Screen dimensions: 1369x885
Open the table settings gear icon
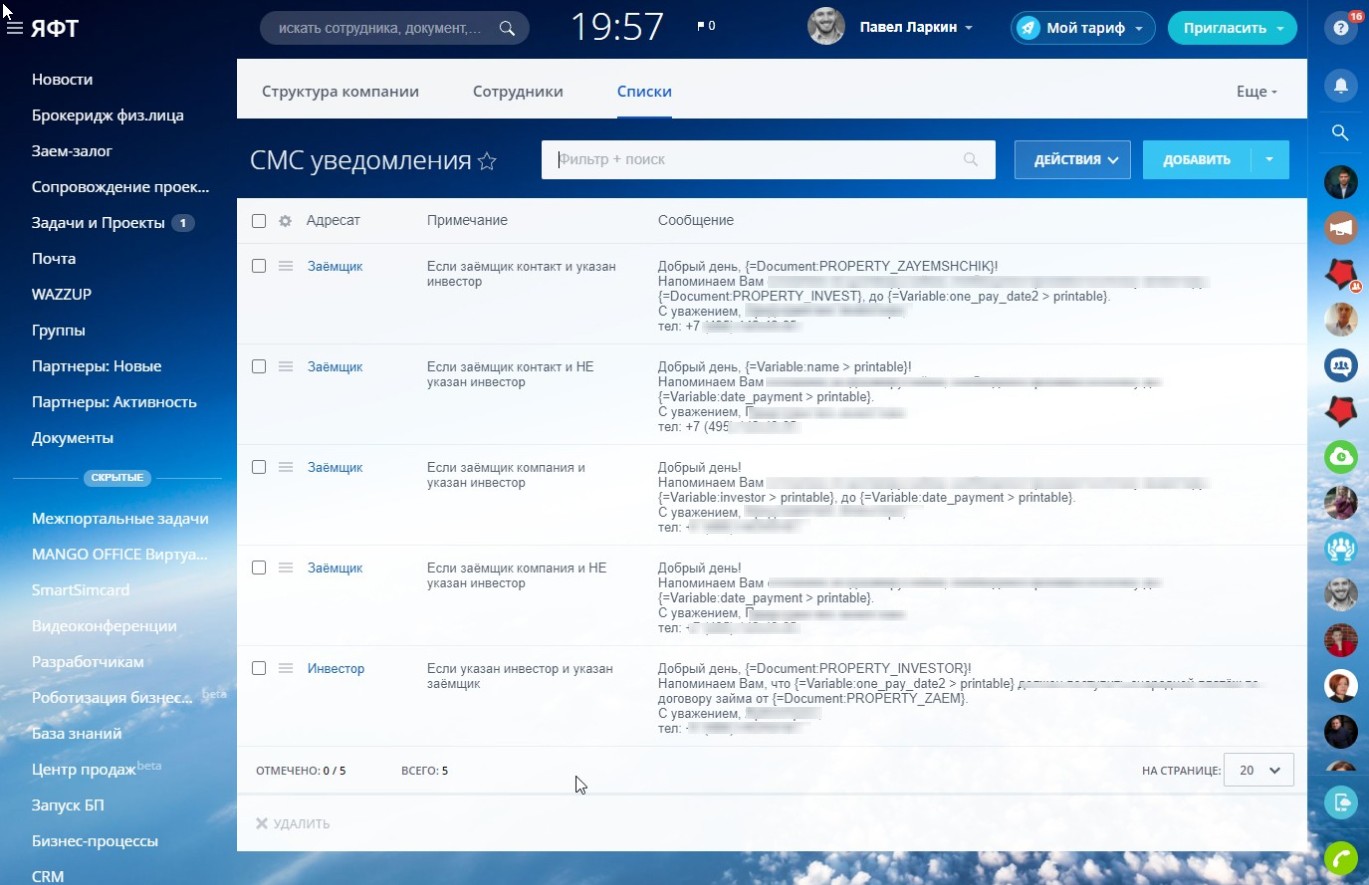[x=285, y=221]
